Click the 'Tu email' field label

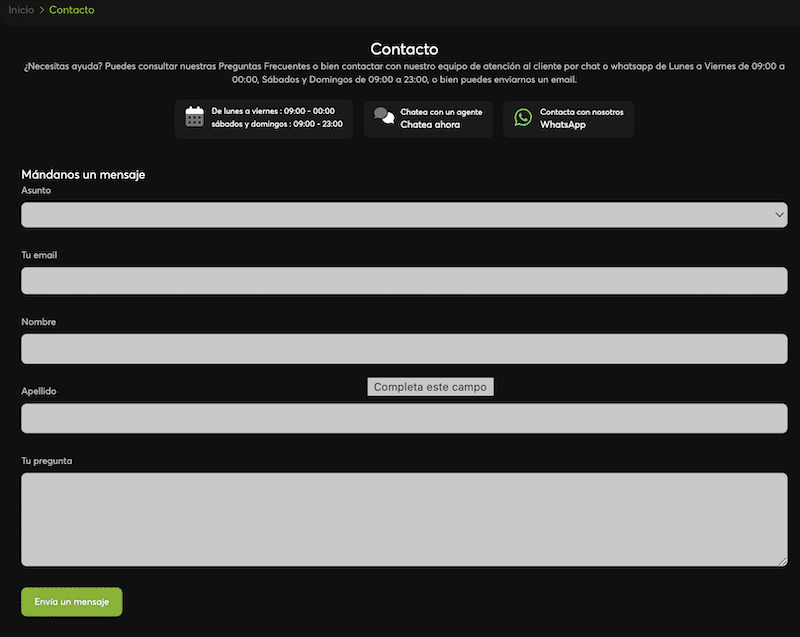pos(39,255)
